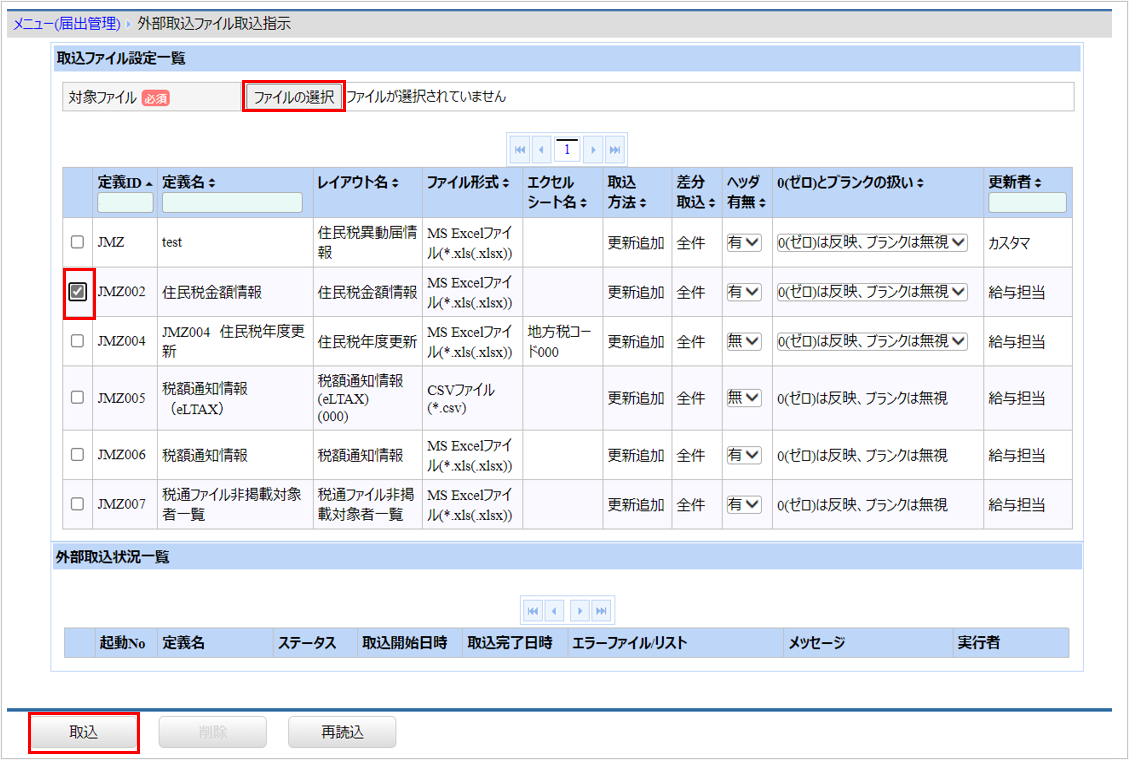
Task: Click 定義ID filter input field
Action: (125, 202)
